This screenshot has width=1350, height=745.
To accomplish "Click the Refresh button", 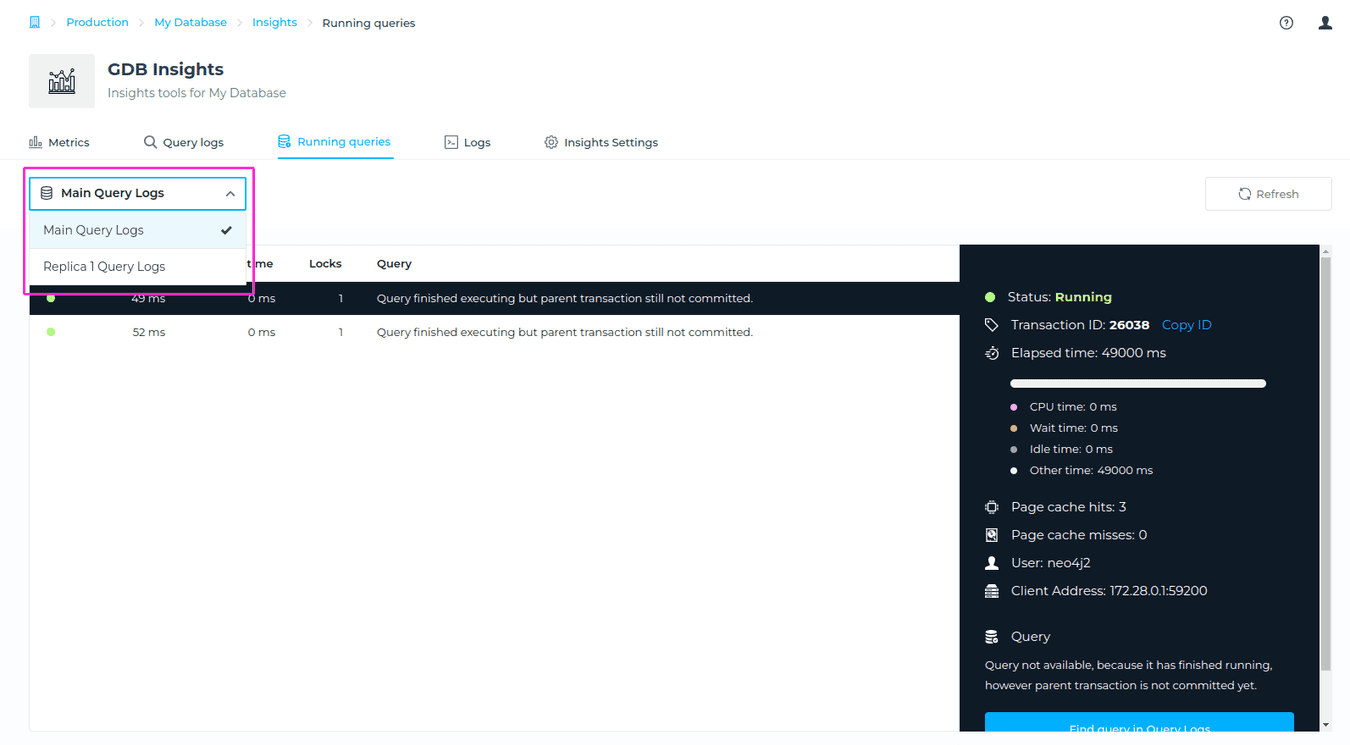I will pyautogui.click(x=1268, y=194).
